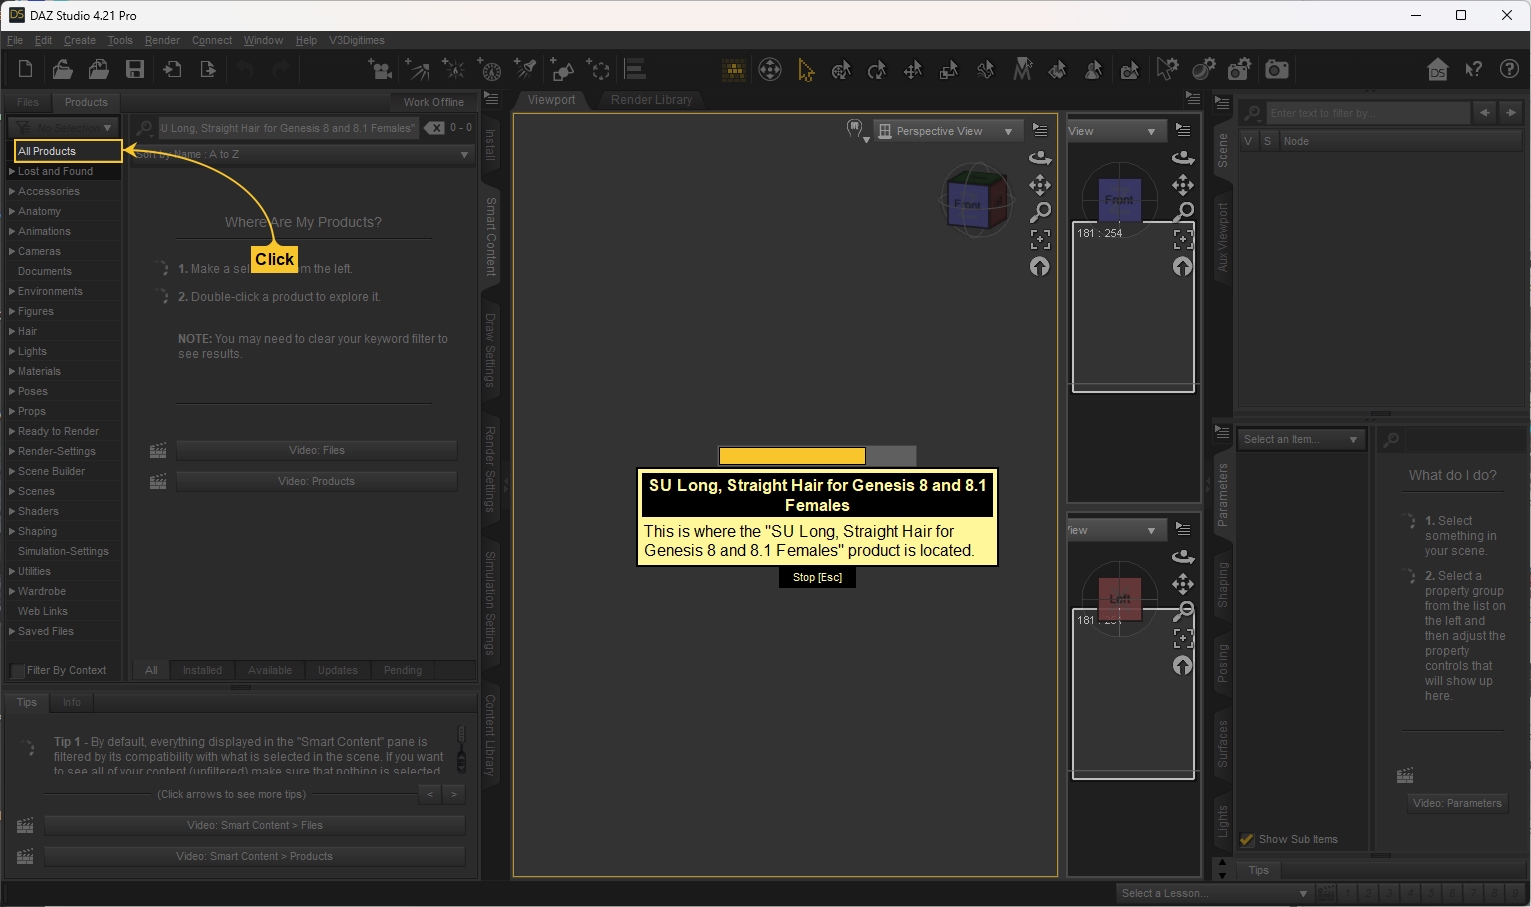This screenshot has height=907, width=1531.
Task: Create a new camera from toolbar
Action: click(380, 69)
